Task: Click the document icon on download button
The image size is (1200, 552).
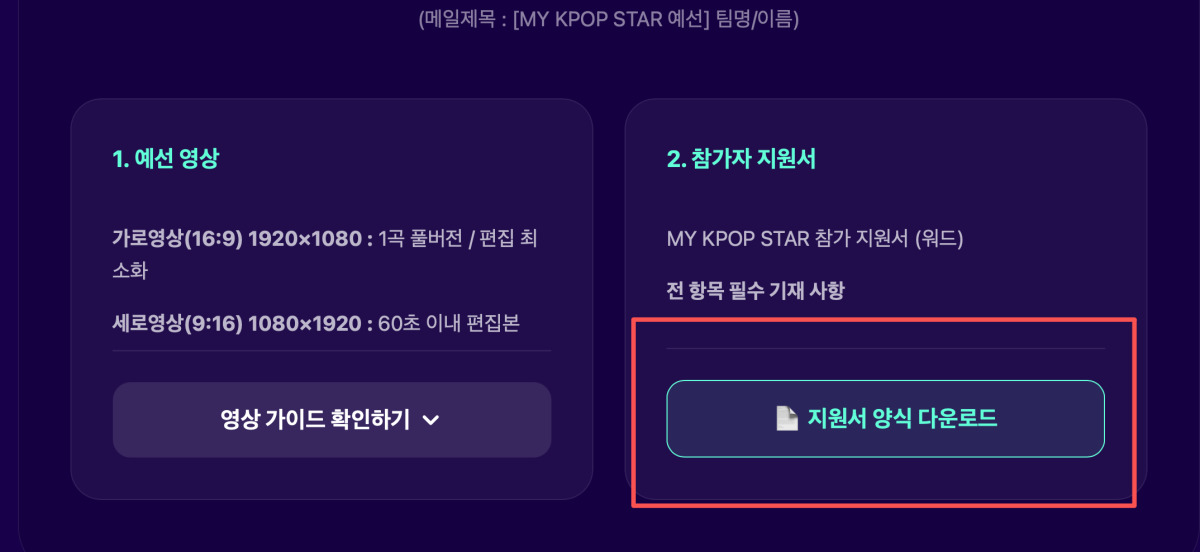Action: pos(786,419)
